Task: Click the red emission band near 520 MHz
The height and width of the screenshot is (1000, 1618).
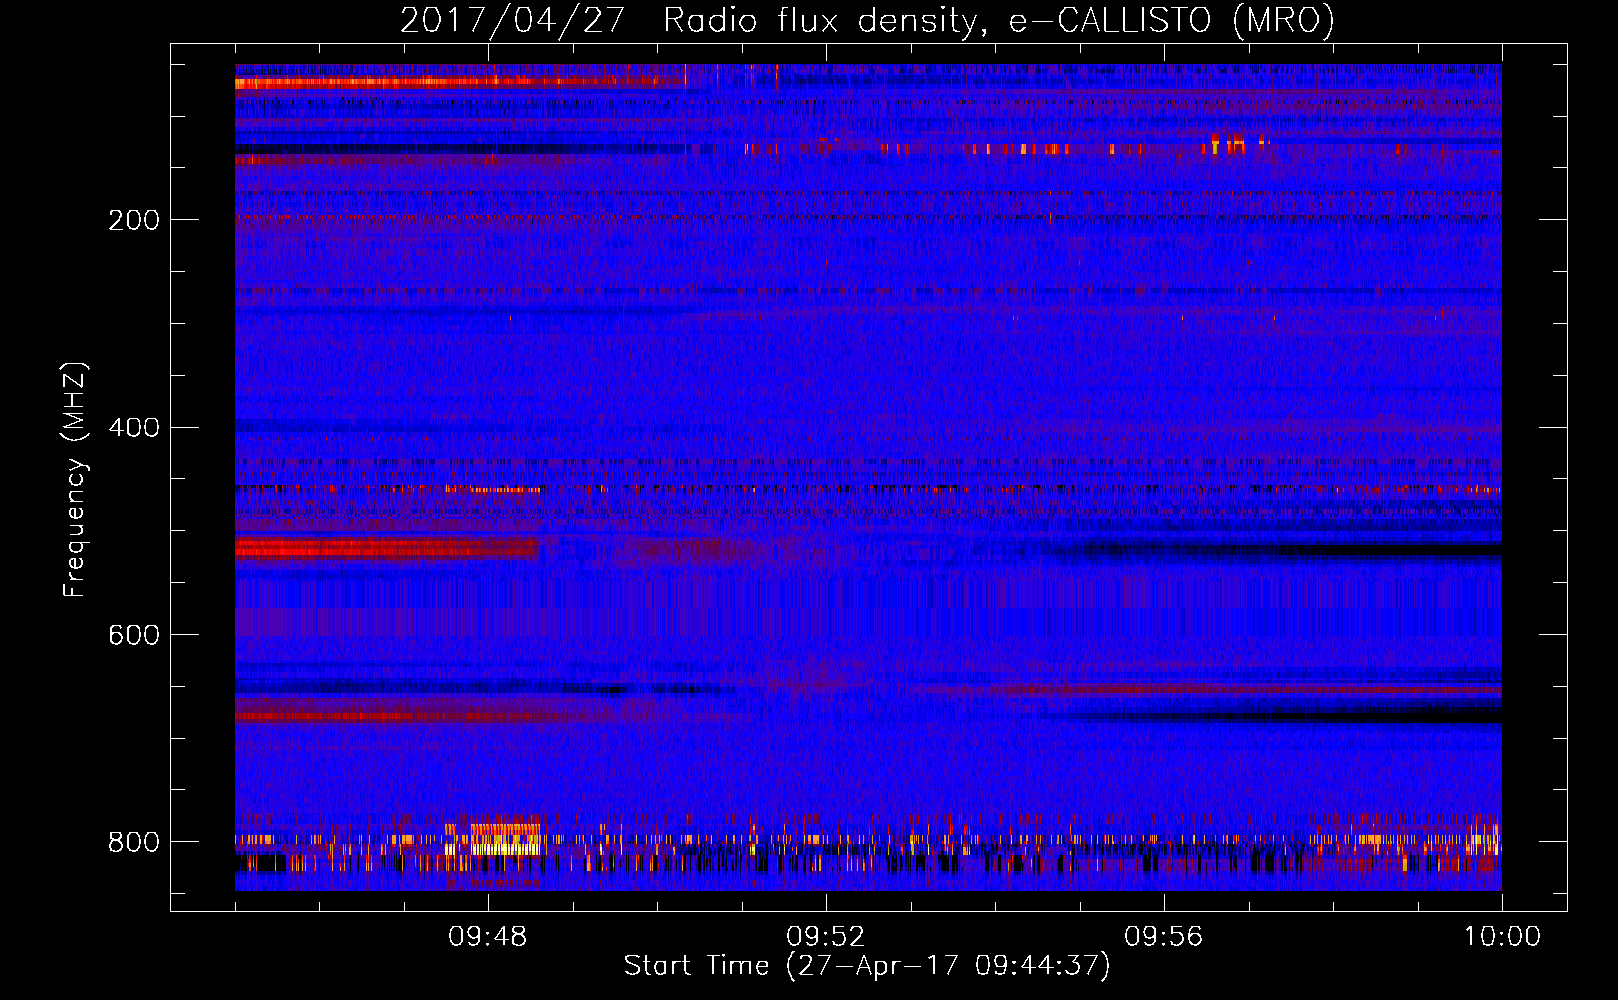Action: coord(387,548)
